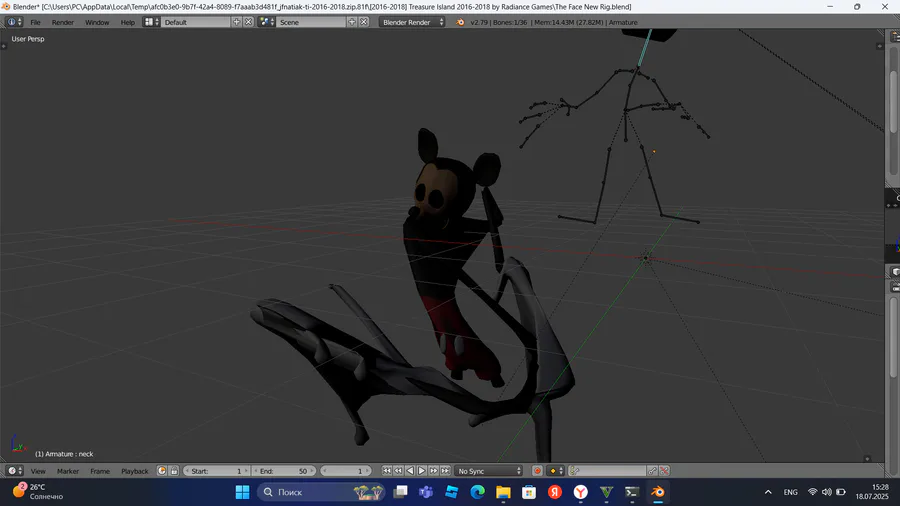Viewport: 900px width, 506px height.
Task: Show hidden system tray icons
Action: click(768, 492)
